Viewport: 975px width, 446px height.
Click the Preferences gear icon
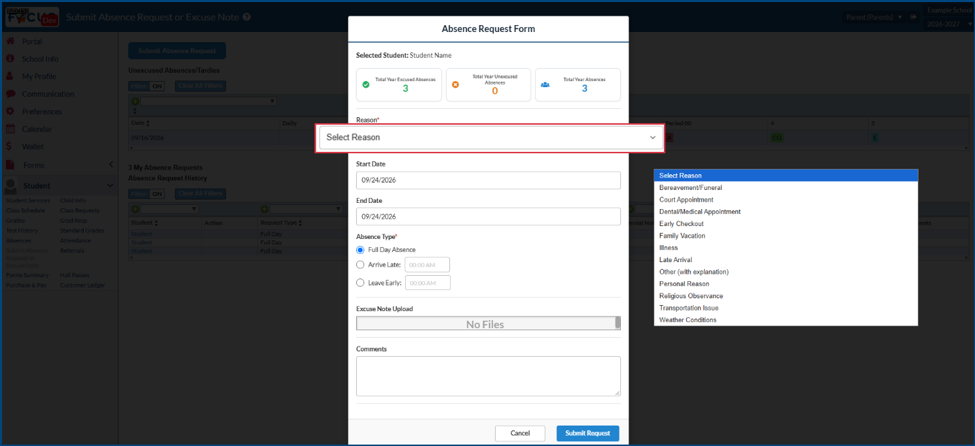pyautogui.click(x=9, y=111)
